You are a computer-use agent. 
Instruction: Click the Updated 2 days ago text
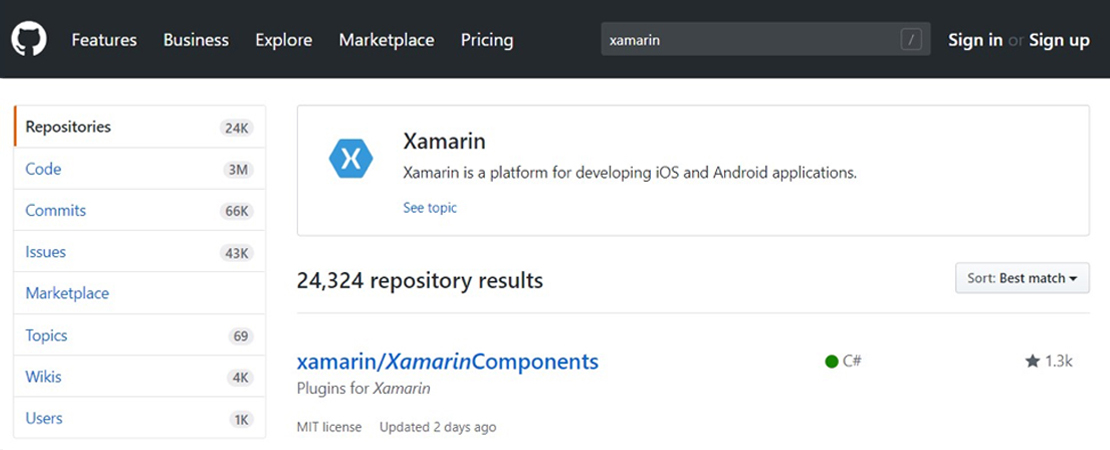click(437, 427)
